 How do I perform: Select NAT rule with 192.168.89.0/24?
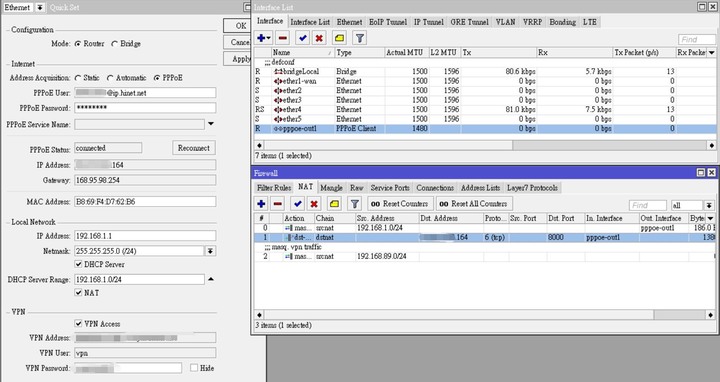click(484, 256)
